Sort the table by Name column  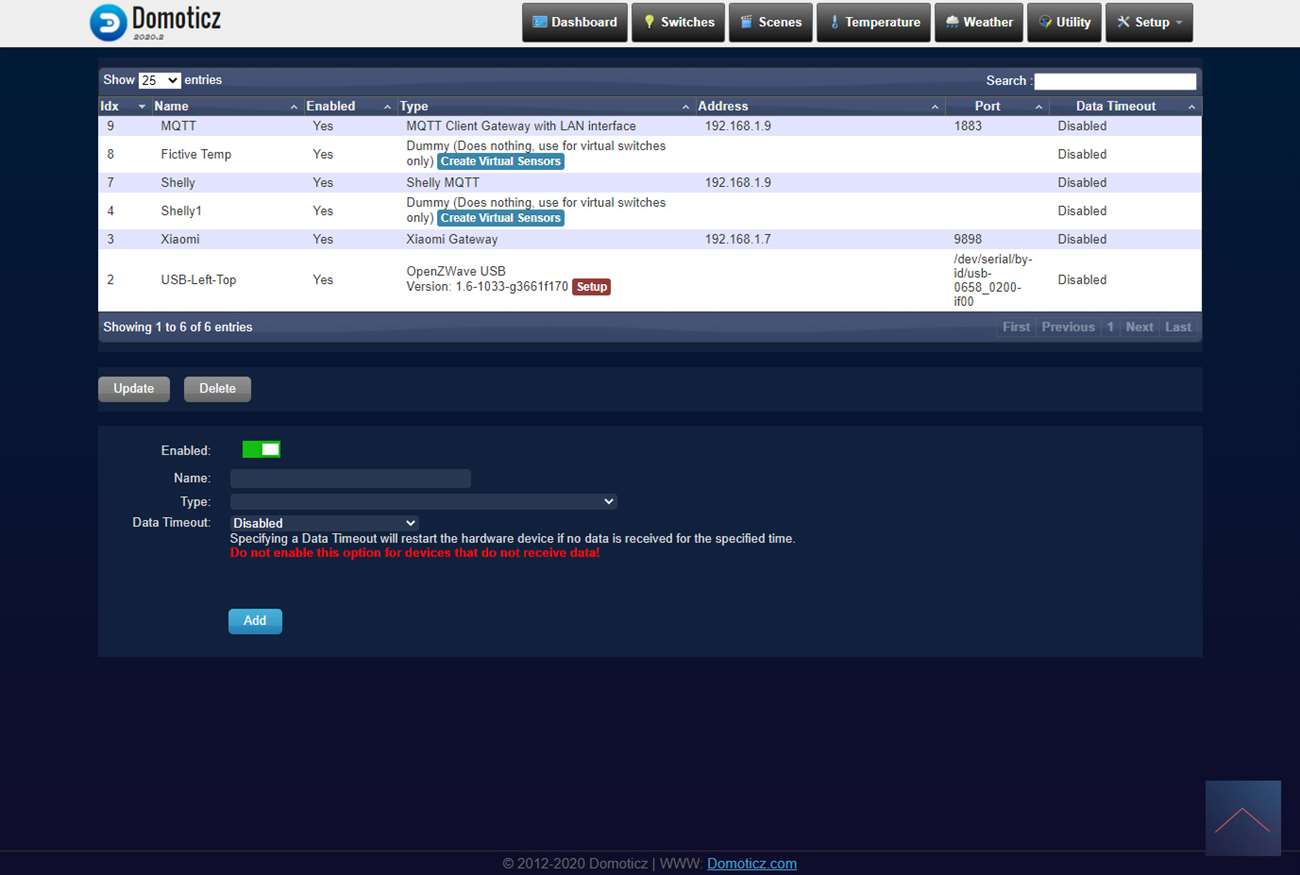click(225, 106)
